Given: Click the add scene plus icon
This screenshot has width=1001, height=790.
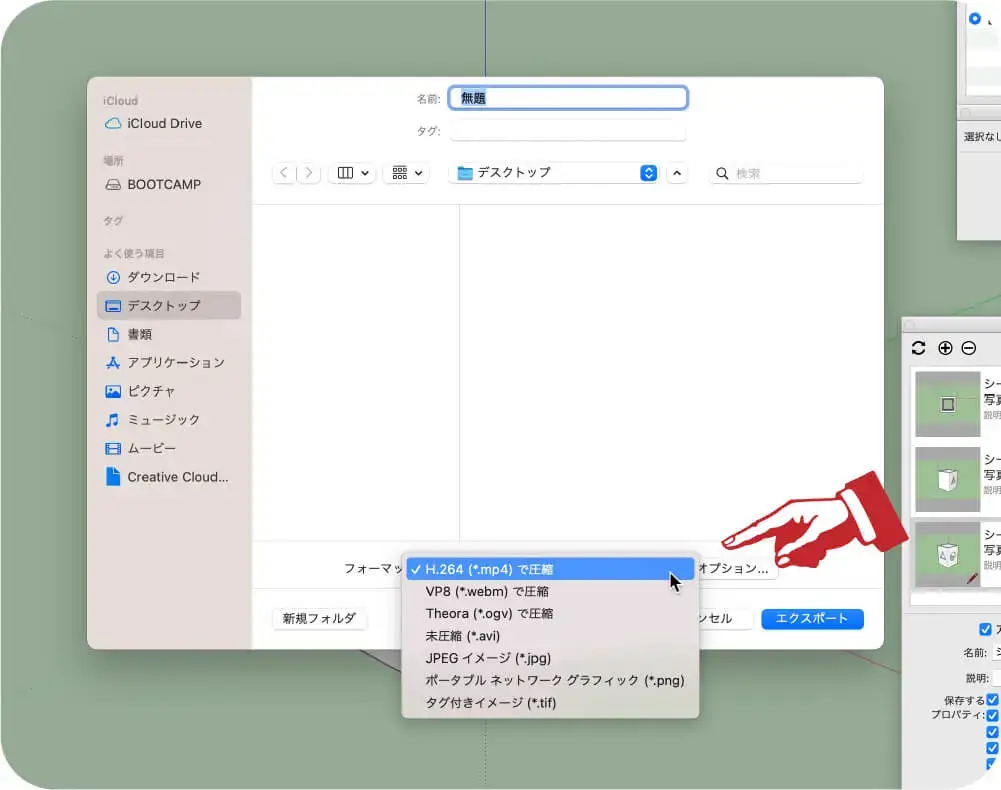Looking at the screenshot, I should coord(945,348).
